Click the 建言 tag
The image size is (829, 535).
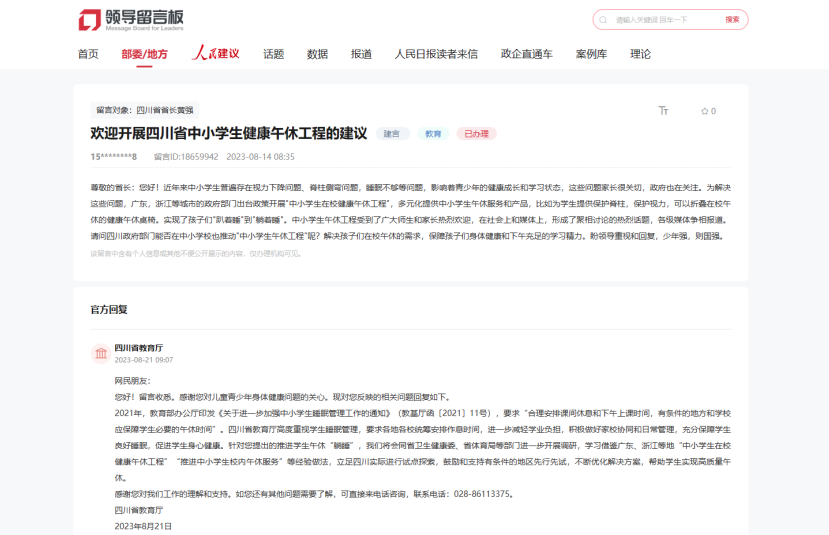pos(392,134)
